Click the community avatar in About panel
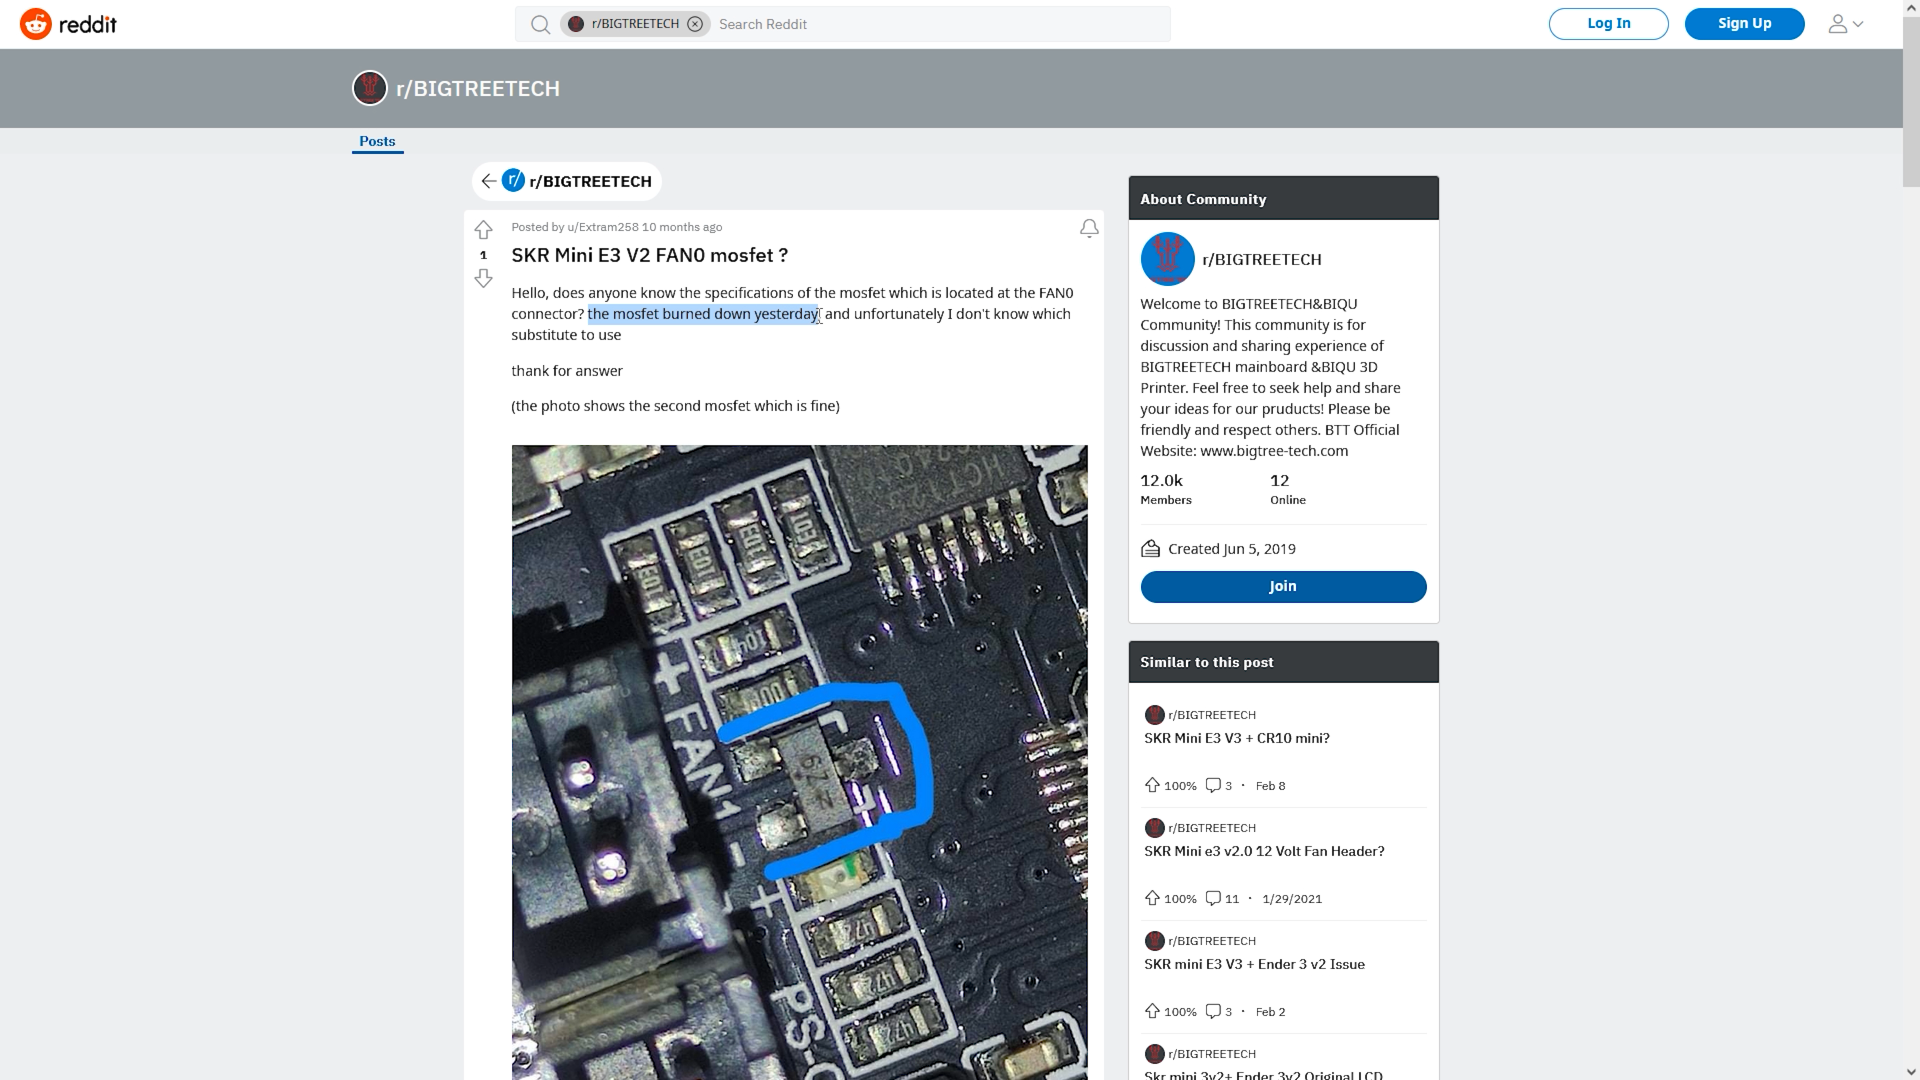Screen dimensions: 1920x1080 point(1167,259)
